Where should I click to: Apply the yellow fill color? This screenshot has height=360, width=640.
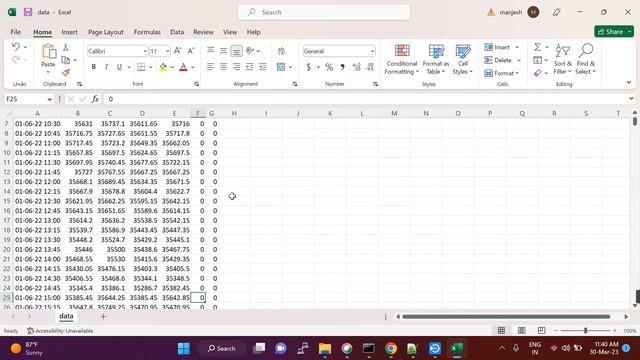pos(163,67)
